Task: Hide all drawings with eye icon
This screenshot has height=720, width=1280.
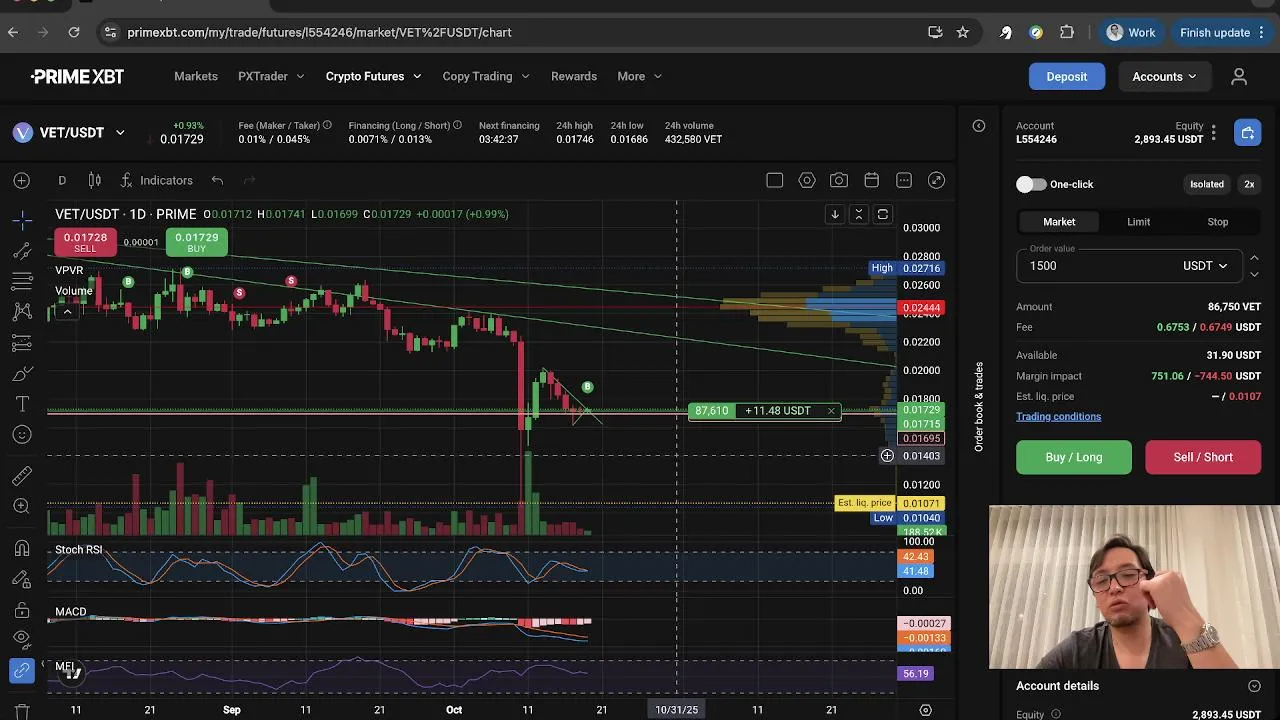Action: pyautogui.click(x=22, y=641)
